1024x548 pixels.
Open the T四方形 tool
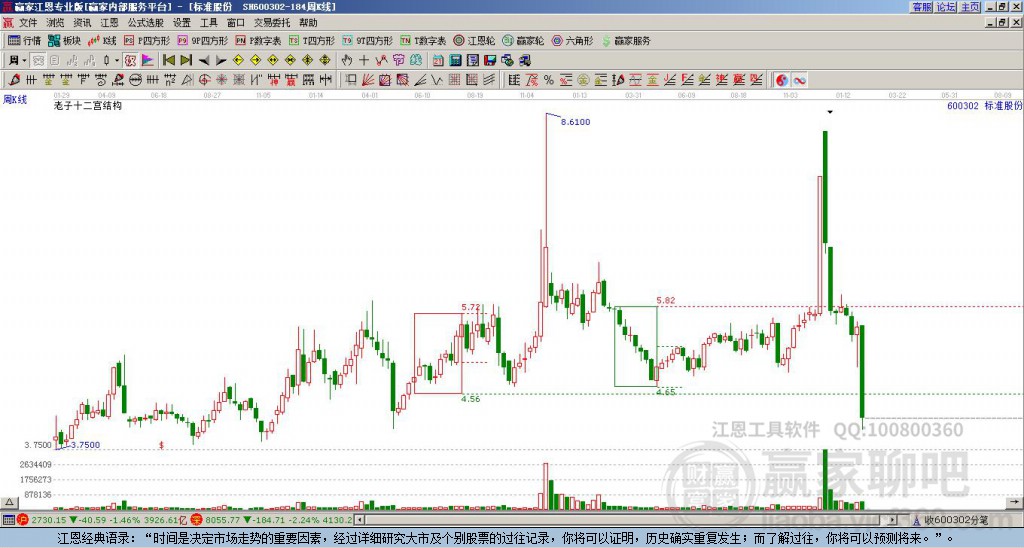312,40
